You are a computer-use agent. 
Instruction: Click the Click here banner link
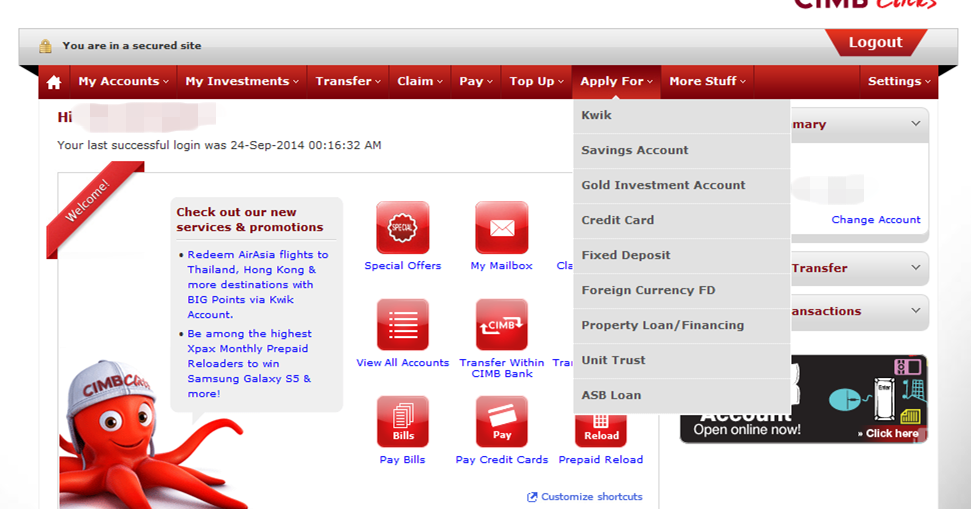888,433
